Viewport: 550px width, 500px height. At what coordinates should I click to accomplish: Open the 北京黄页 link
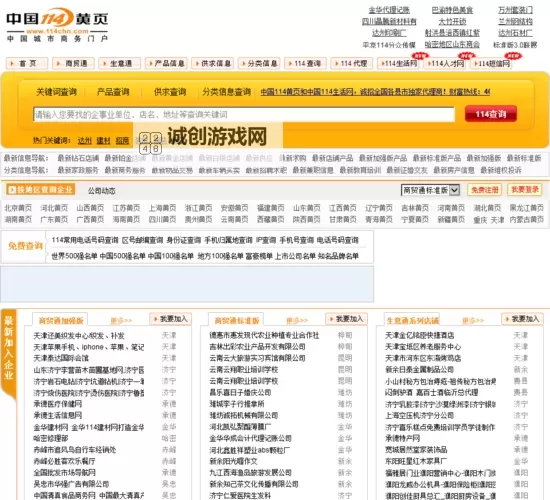click(18, 208)
